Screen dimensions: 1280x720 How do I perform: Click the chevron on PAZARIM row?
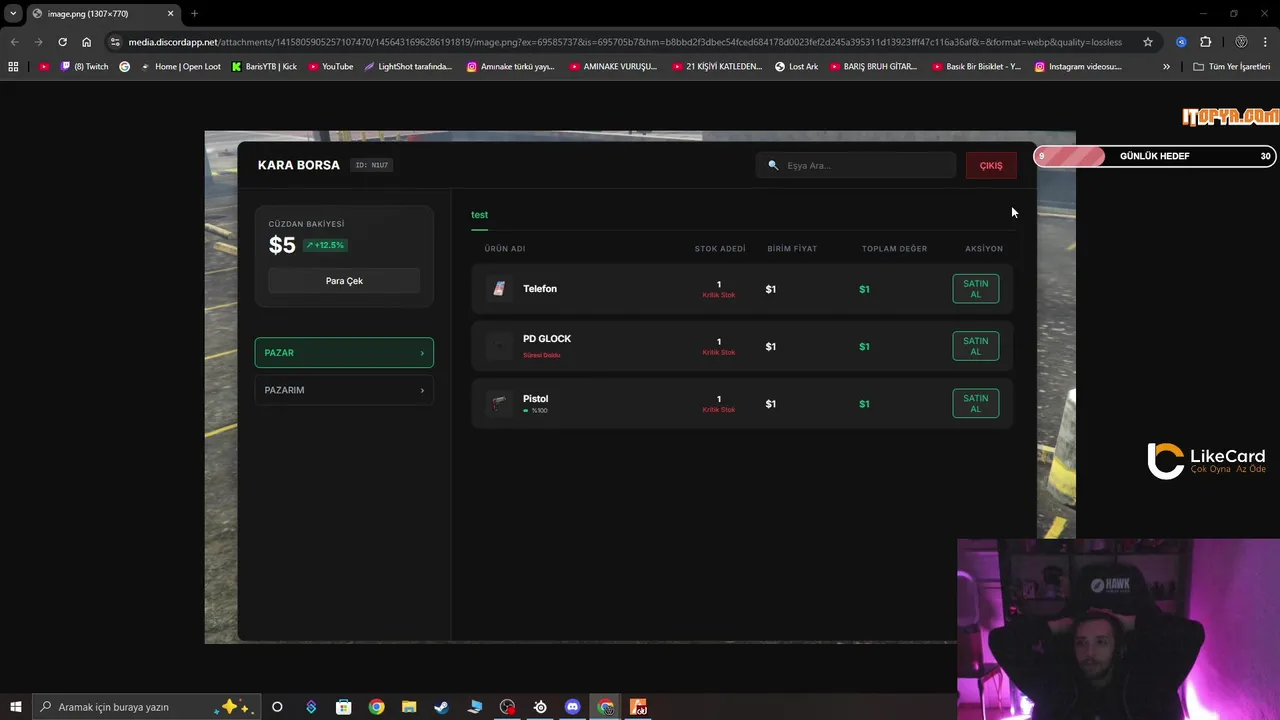point(422,390)
